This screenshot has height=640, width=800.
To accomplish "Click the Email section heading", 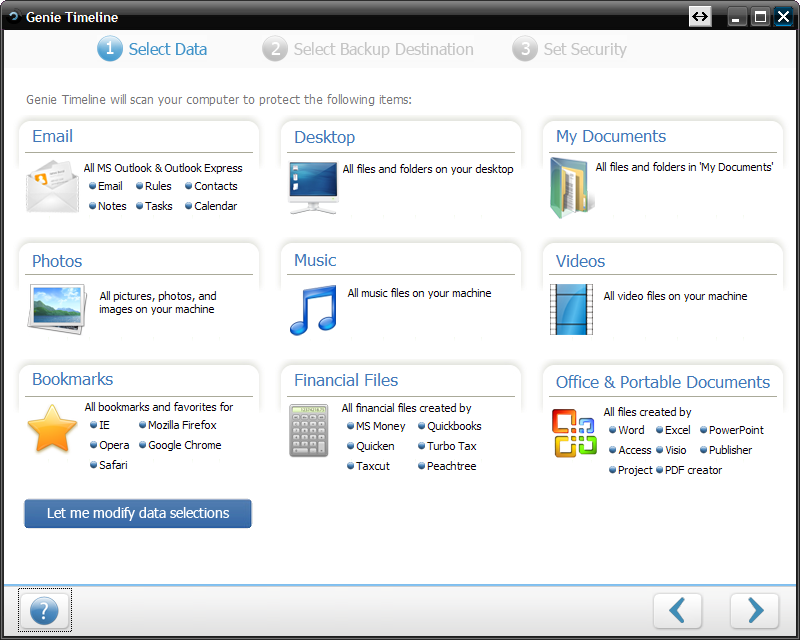I will tap(53, 136).
